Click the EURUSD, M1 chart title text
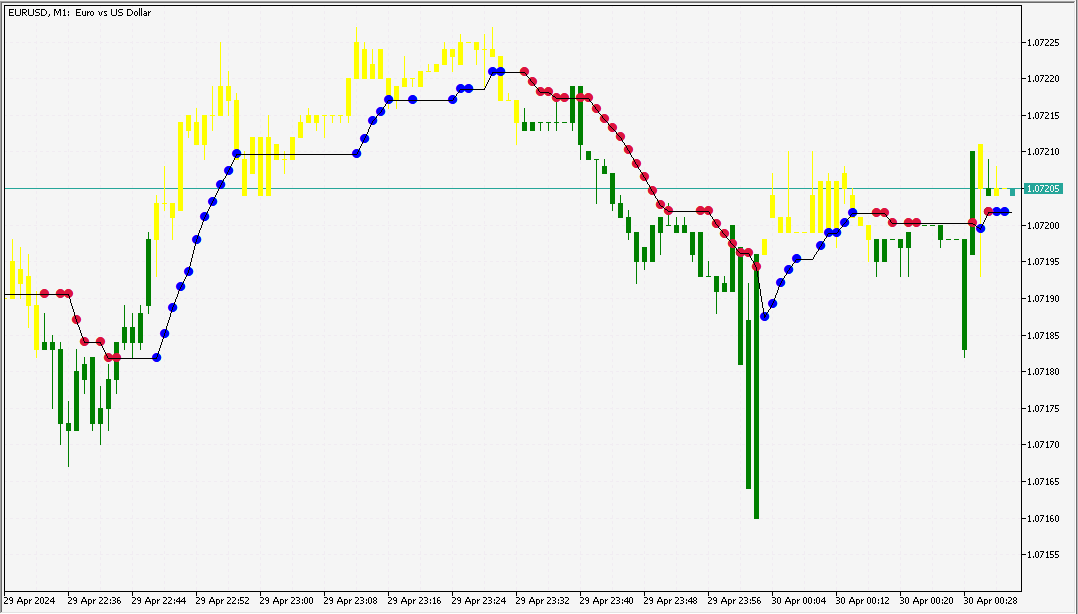This screenshot has height=614, width=1078. click(79, 13)
